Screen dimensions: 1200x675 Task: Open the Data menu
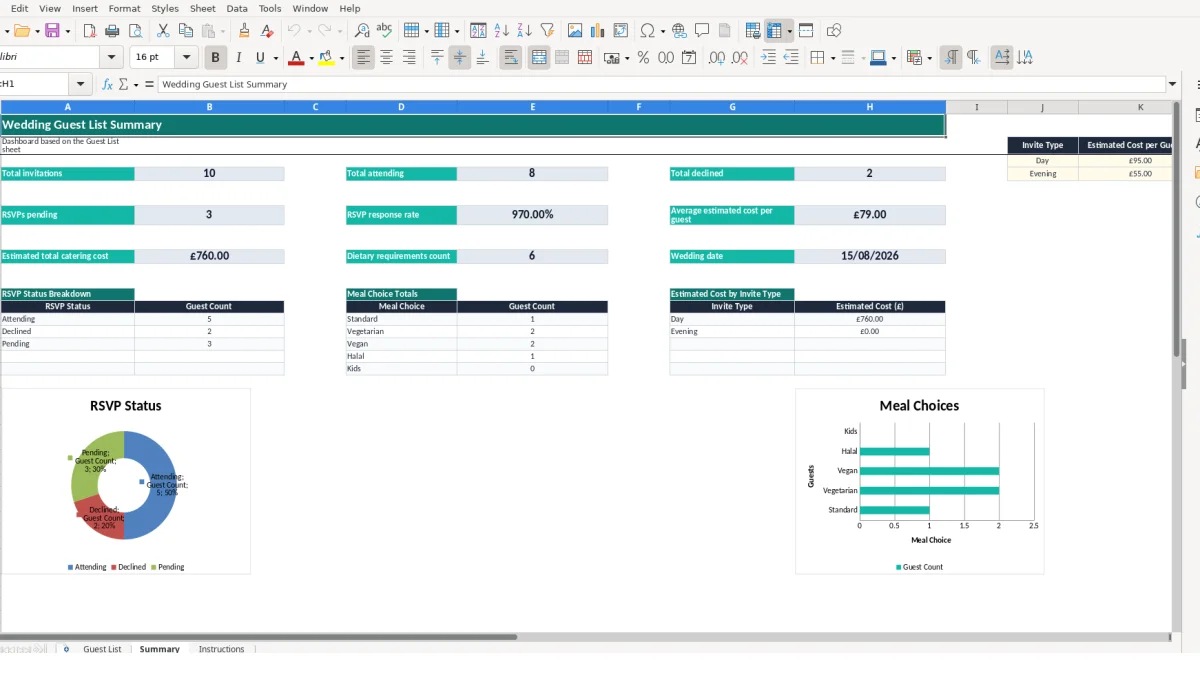237,8
